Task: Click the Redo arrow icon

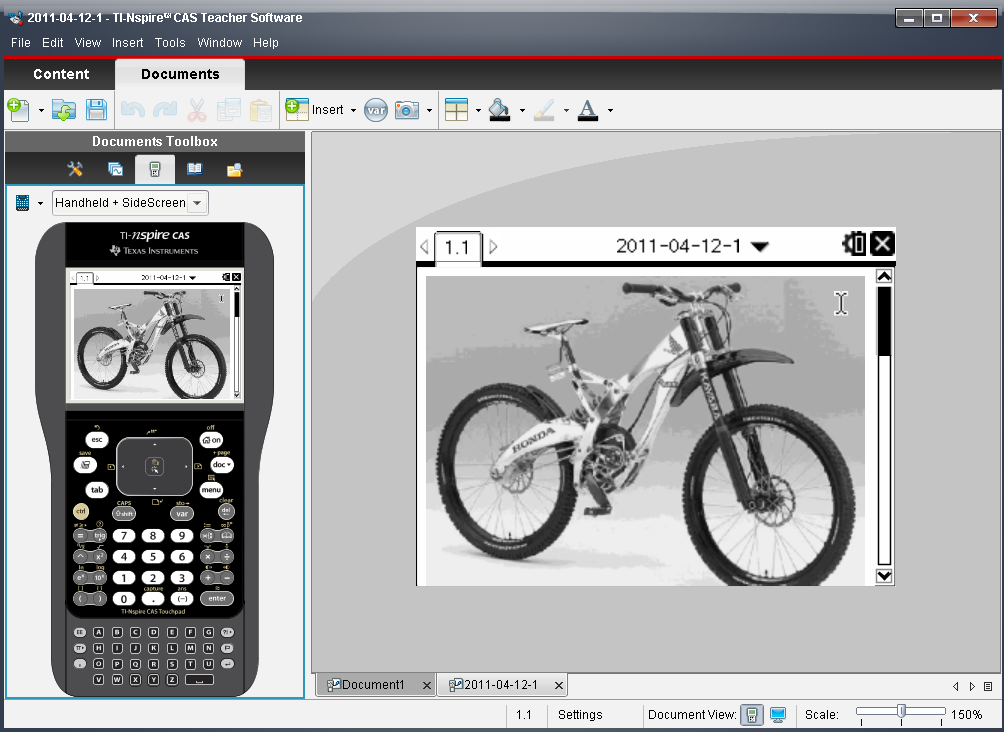Action: point(165,110)
